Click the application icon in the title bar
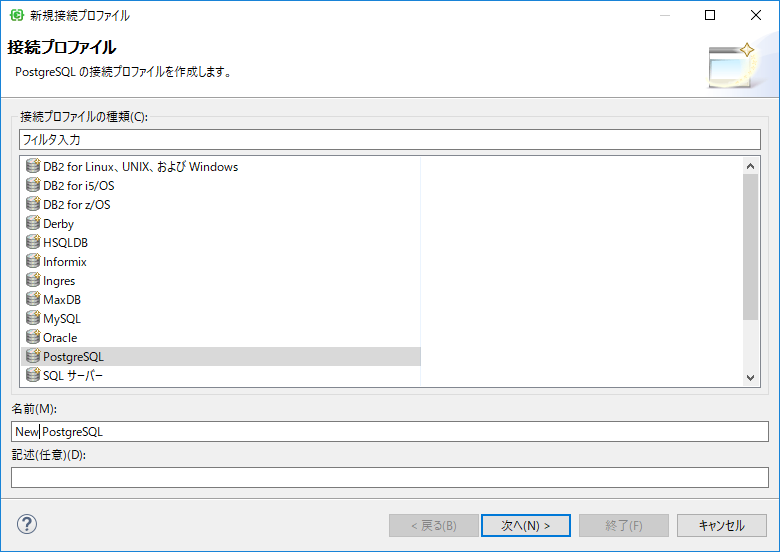The height and width of the screenshot is (553, 781). pyautogui.click(x=17, y=15)
